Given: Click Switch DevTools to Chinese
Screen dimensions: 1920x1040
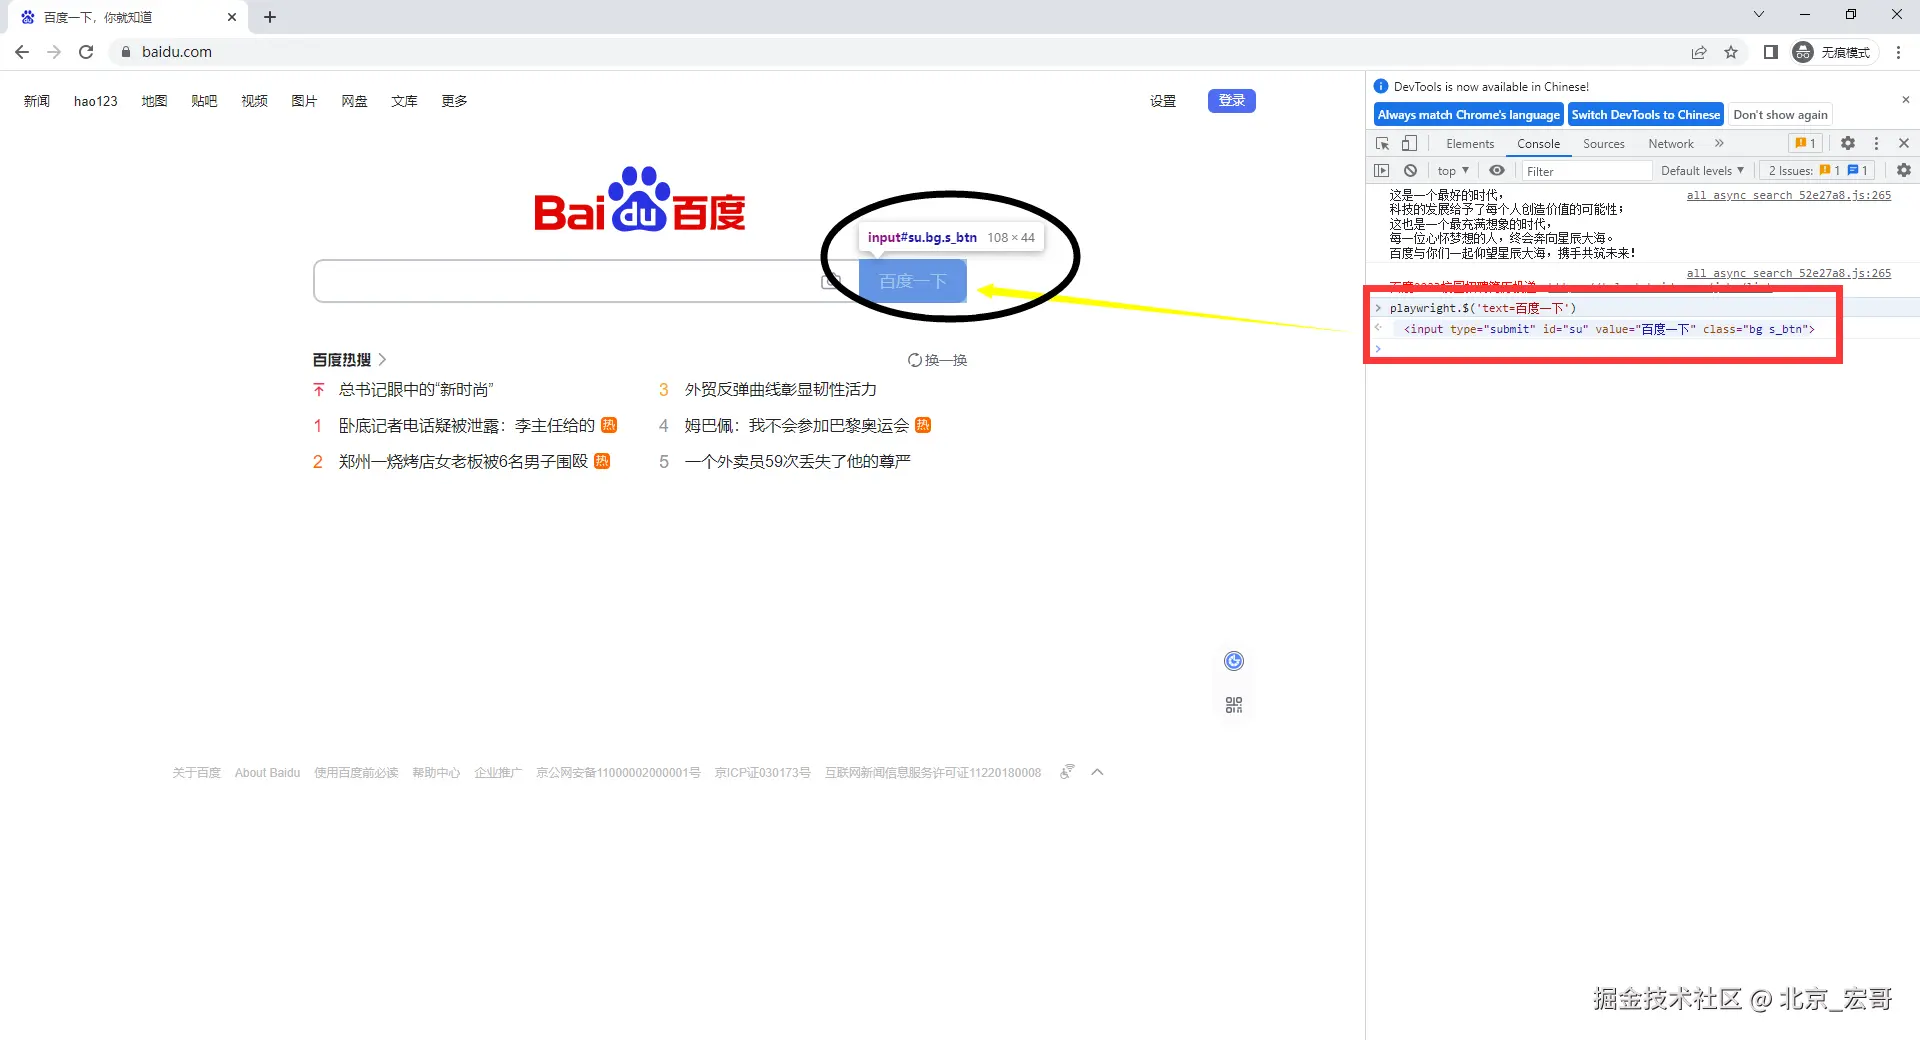Looking at the screenshot, I should coord(1646,115).
